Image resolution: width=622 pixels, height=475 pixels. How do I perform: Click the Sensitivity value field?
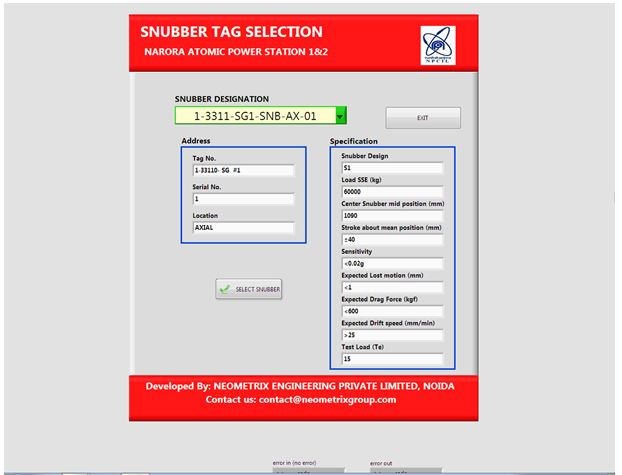point(390,263)
